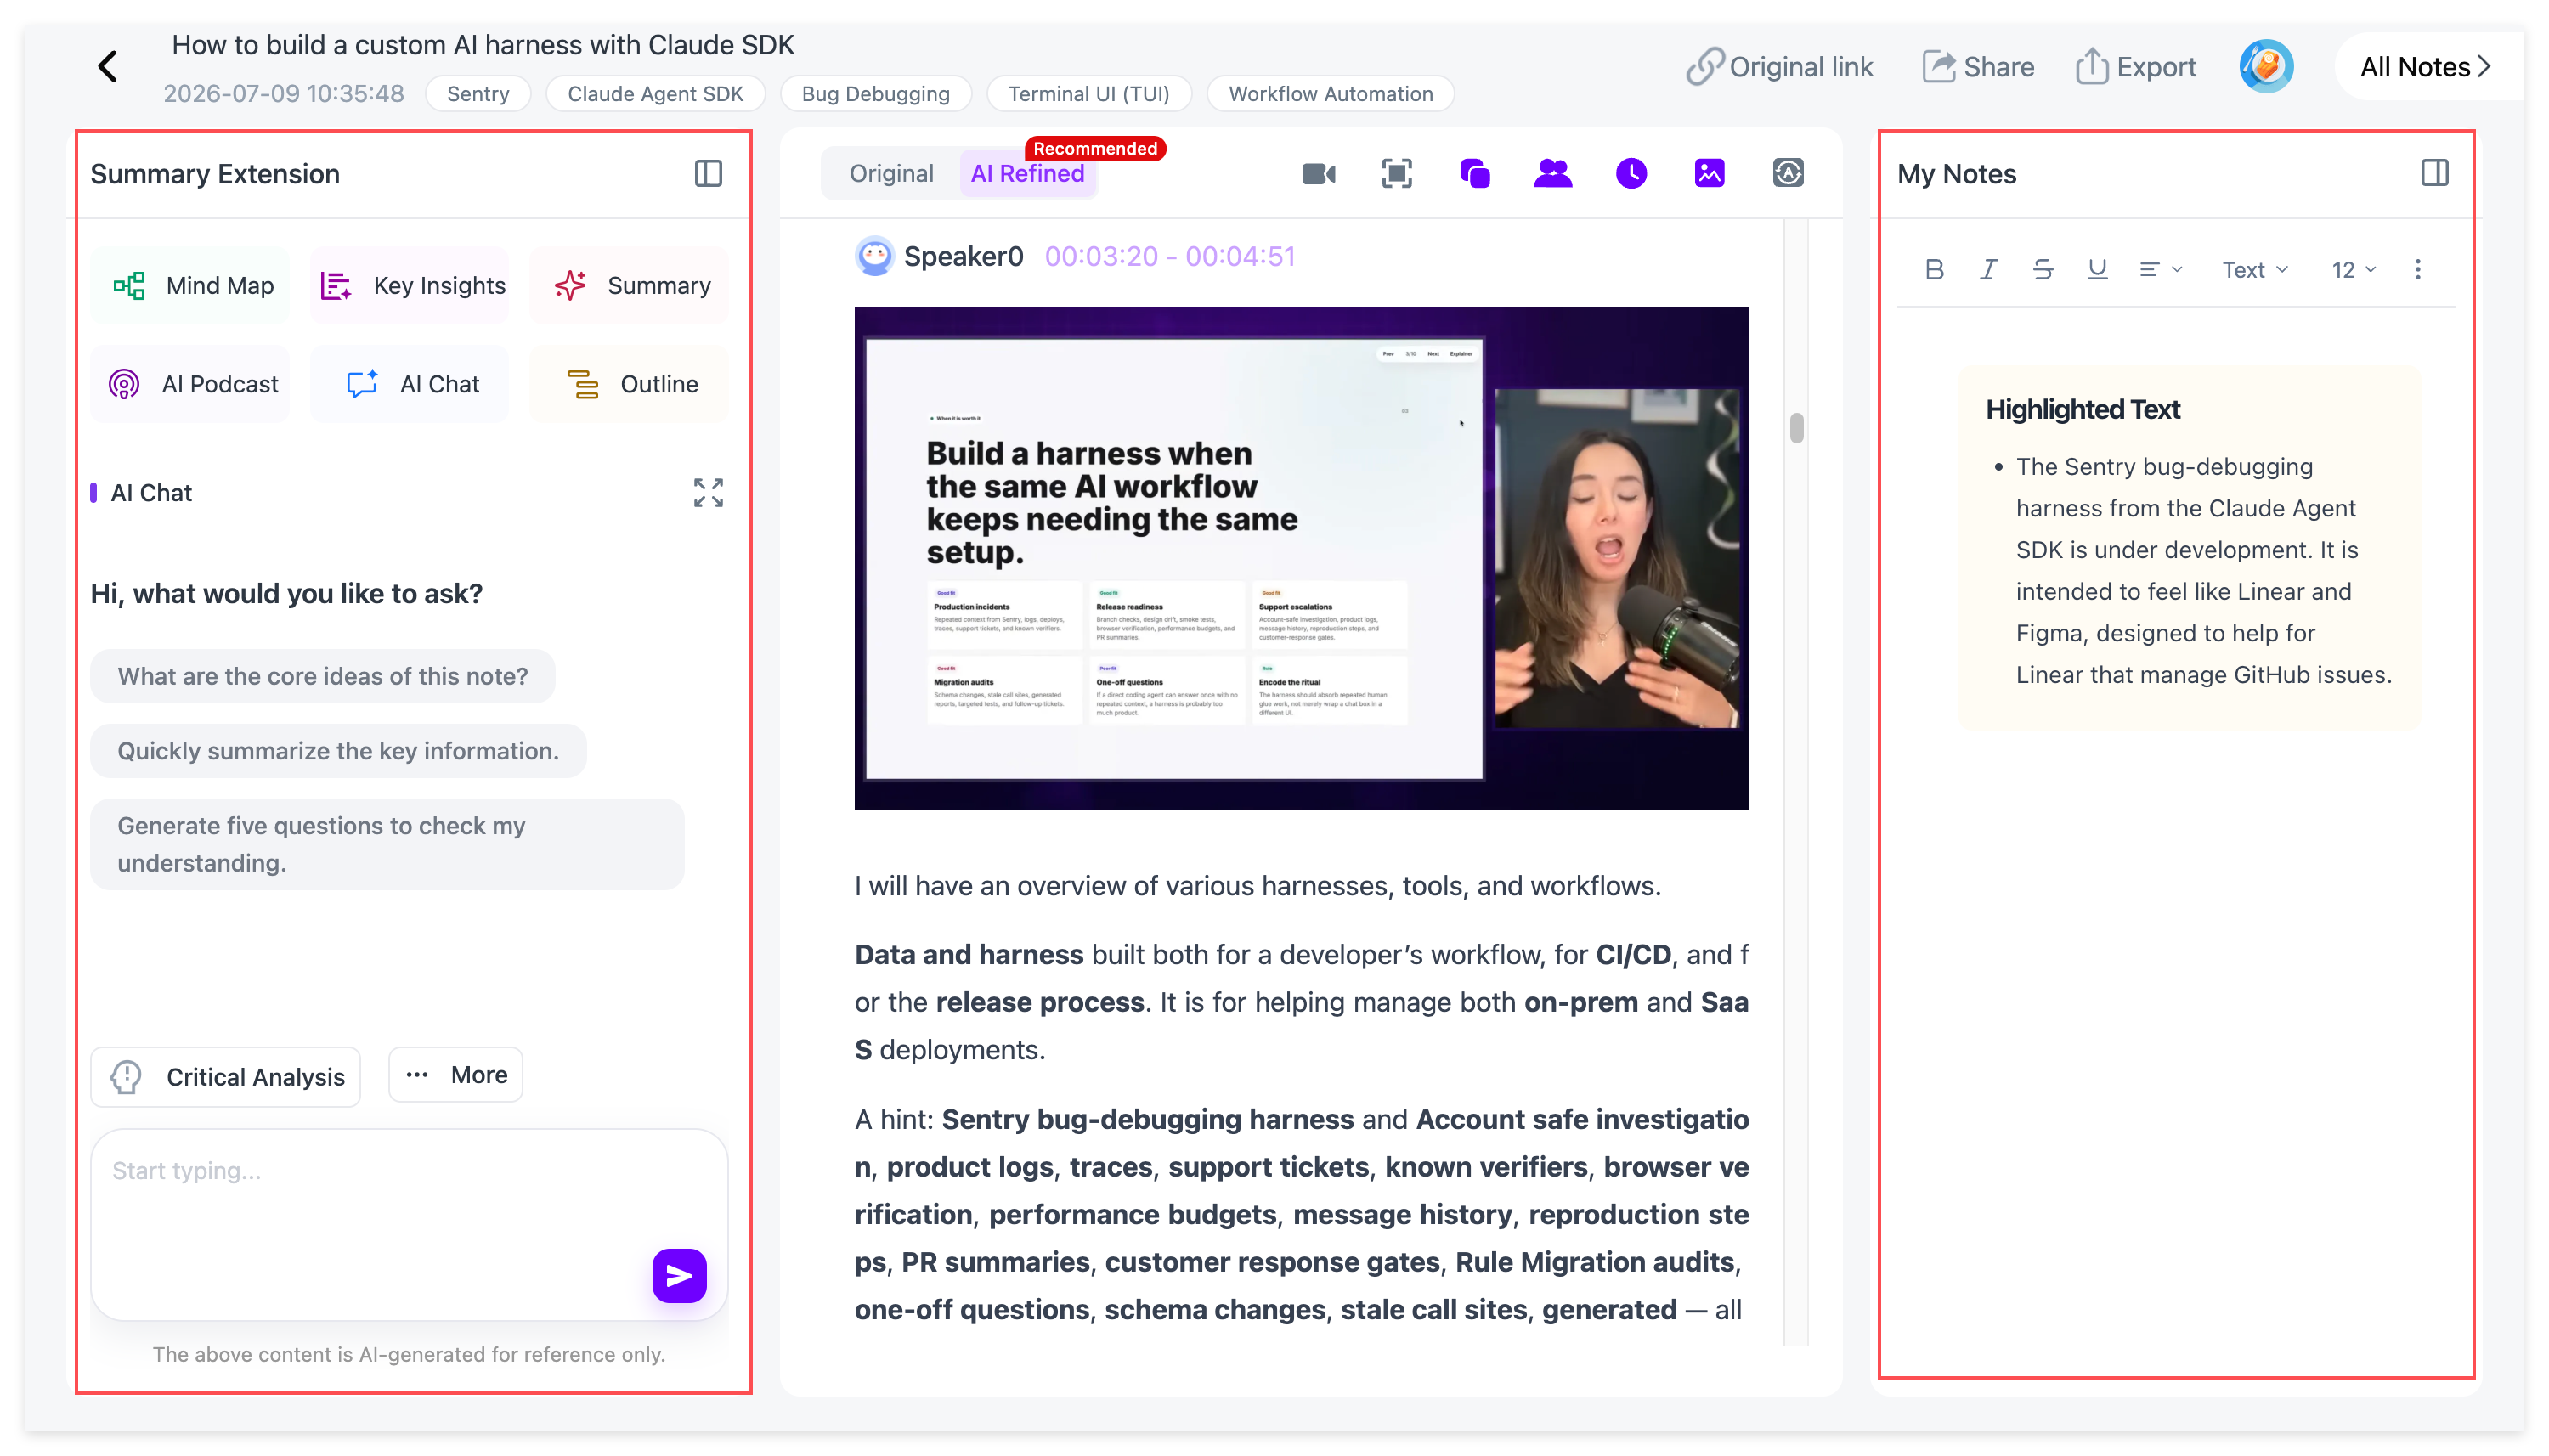Click the Export button
Screen dimensions: 2549x1456
(2135, 67)
